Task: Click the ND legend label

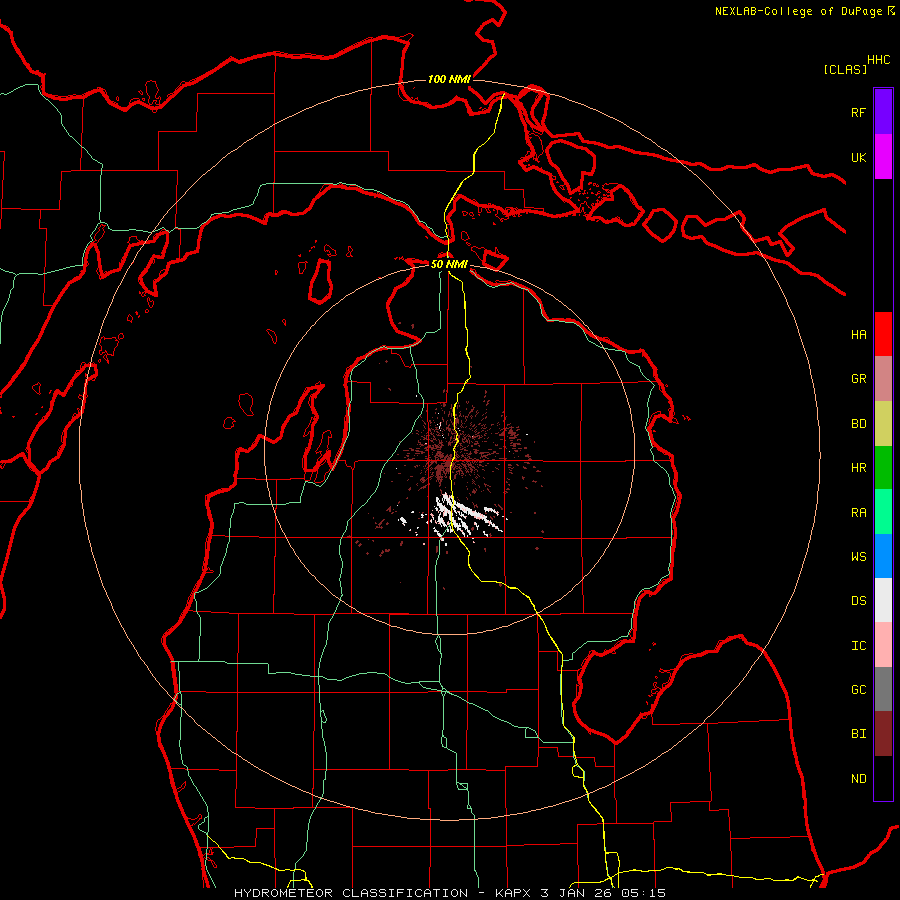Action: coord(858,779)
